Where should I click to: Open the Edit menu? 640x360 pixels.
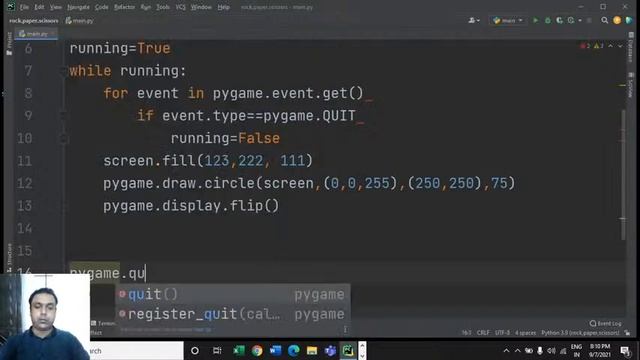[x=39, y=7]
